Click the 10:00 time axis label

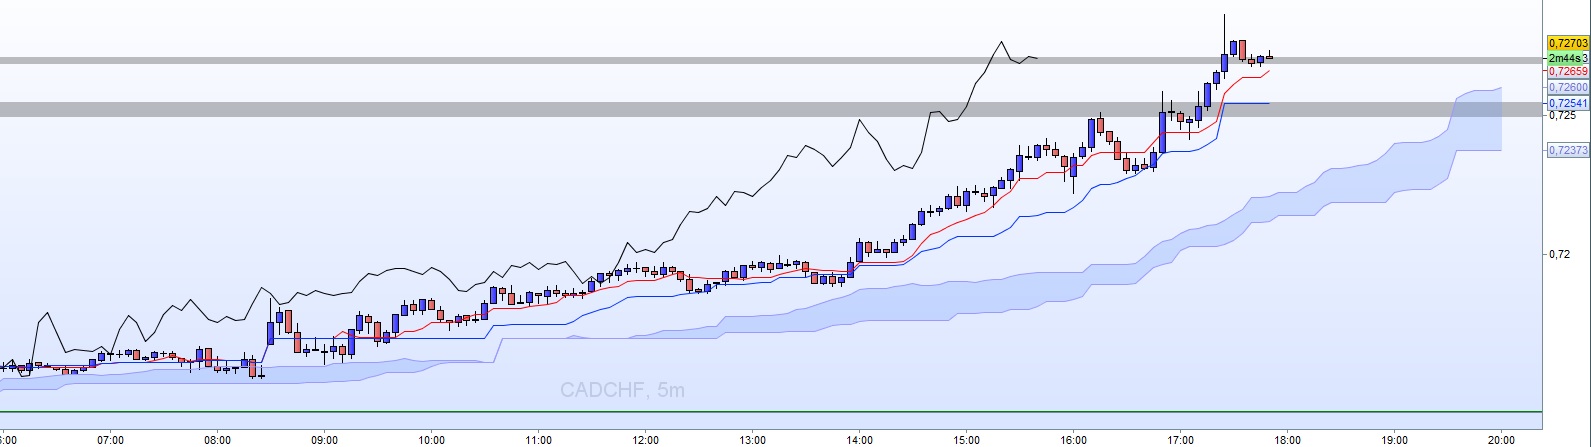[431, 439]
